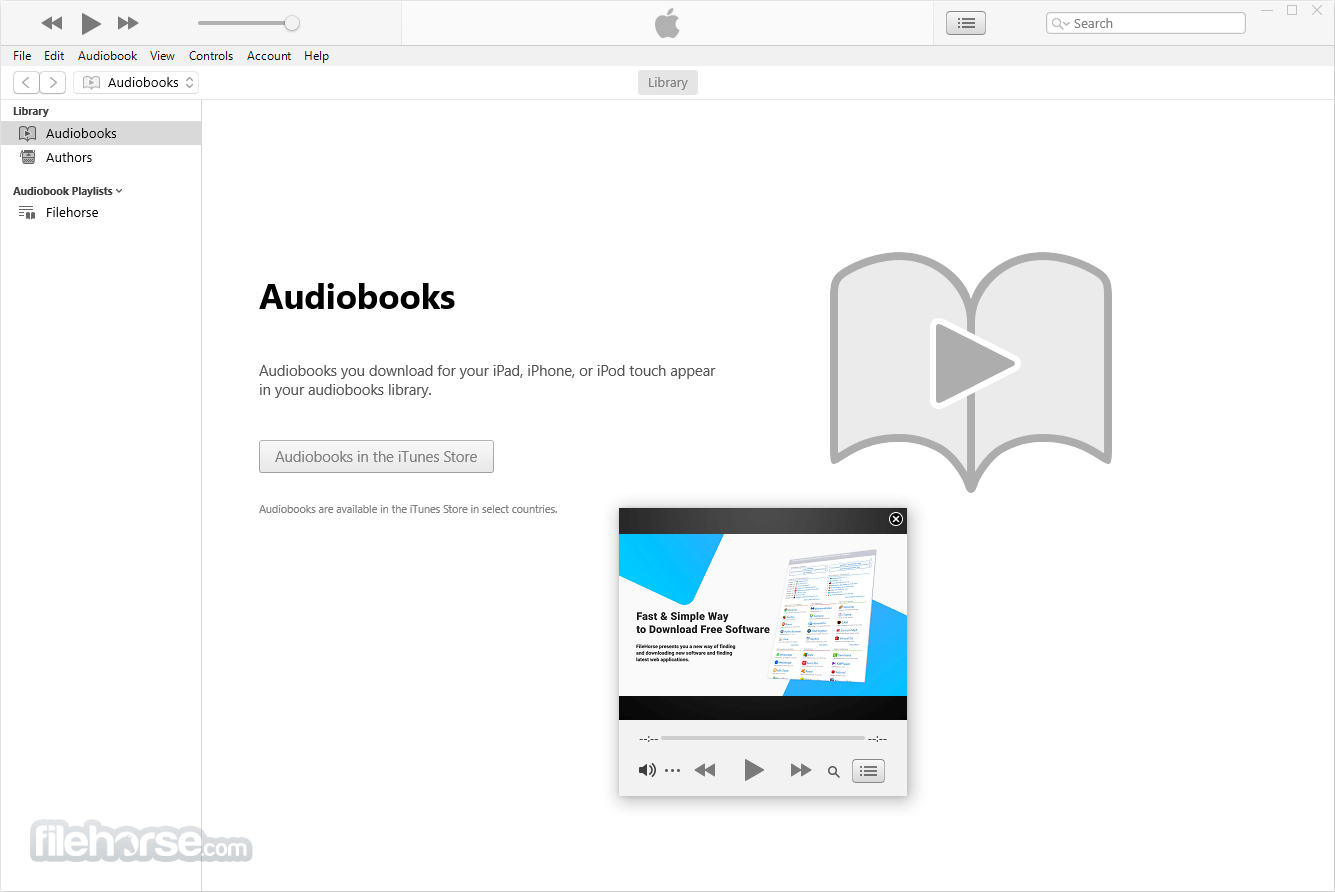Screen dimensions: 1335x892
Task: Click the mini player speaker volume icon
Action: click(x=647, y=770)
